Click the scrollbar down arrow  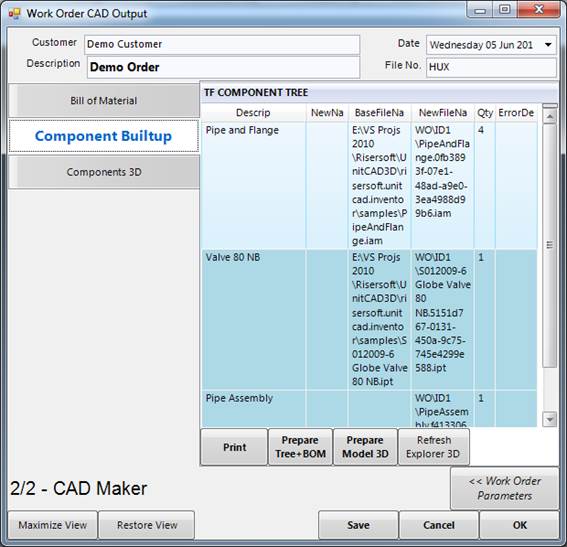click(550, 419)
